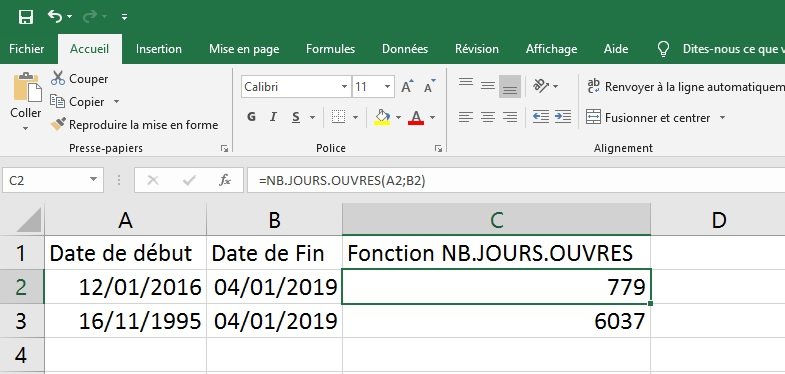Click the fx insert function icon
The height and width of the screenshot is (374, 785).
coord(225,180)
